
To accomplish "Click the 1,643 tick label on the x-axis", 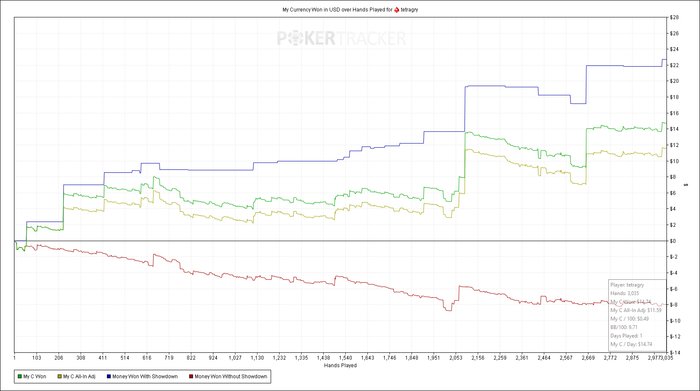I will coord(367,358).
